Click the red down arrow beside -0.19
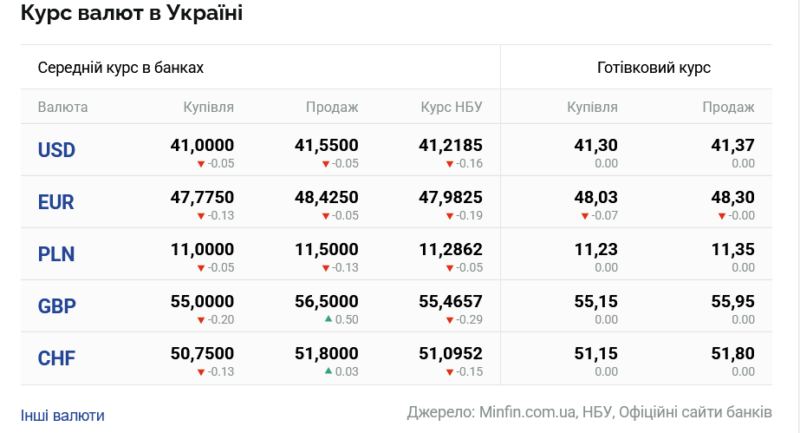Image resolution: width=800 pixels, height=433 pixels. 449,215
